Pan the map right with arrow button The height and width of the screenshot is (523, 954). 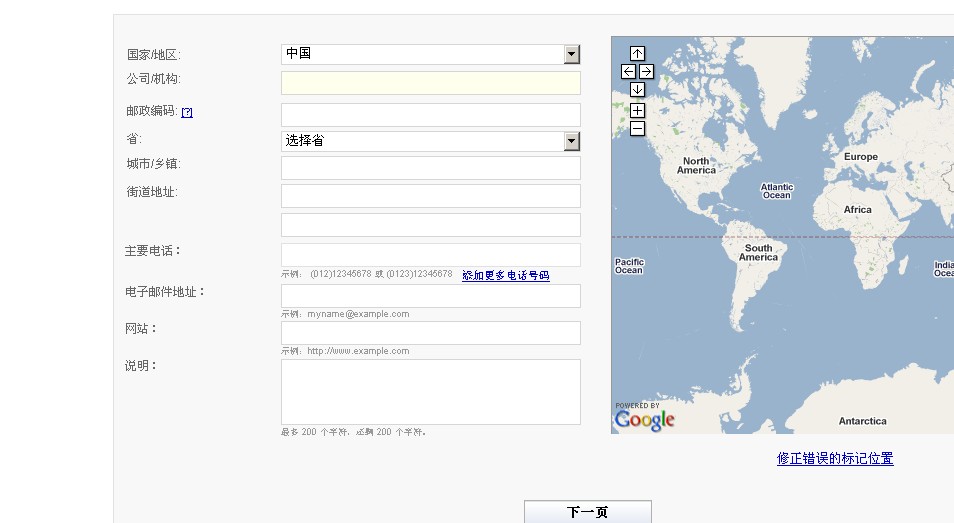coord(646,71)
